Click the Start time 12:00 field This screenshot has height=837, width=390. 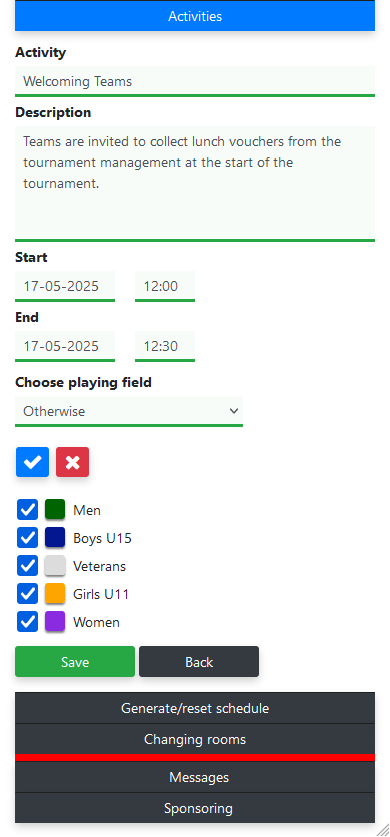coord(165,286)
